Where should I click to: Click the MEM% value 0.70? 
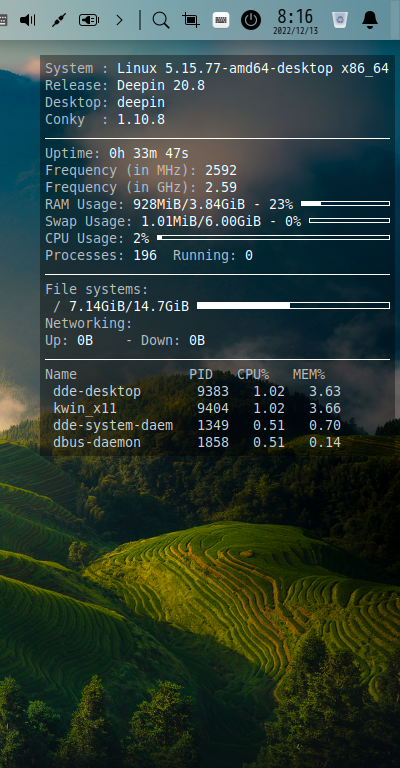(x=325, y=426)
